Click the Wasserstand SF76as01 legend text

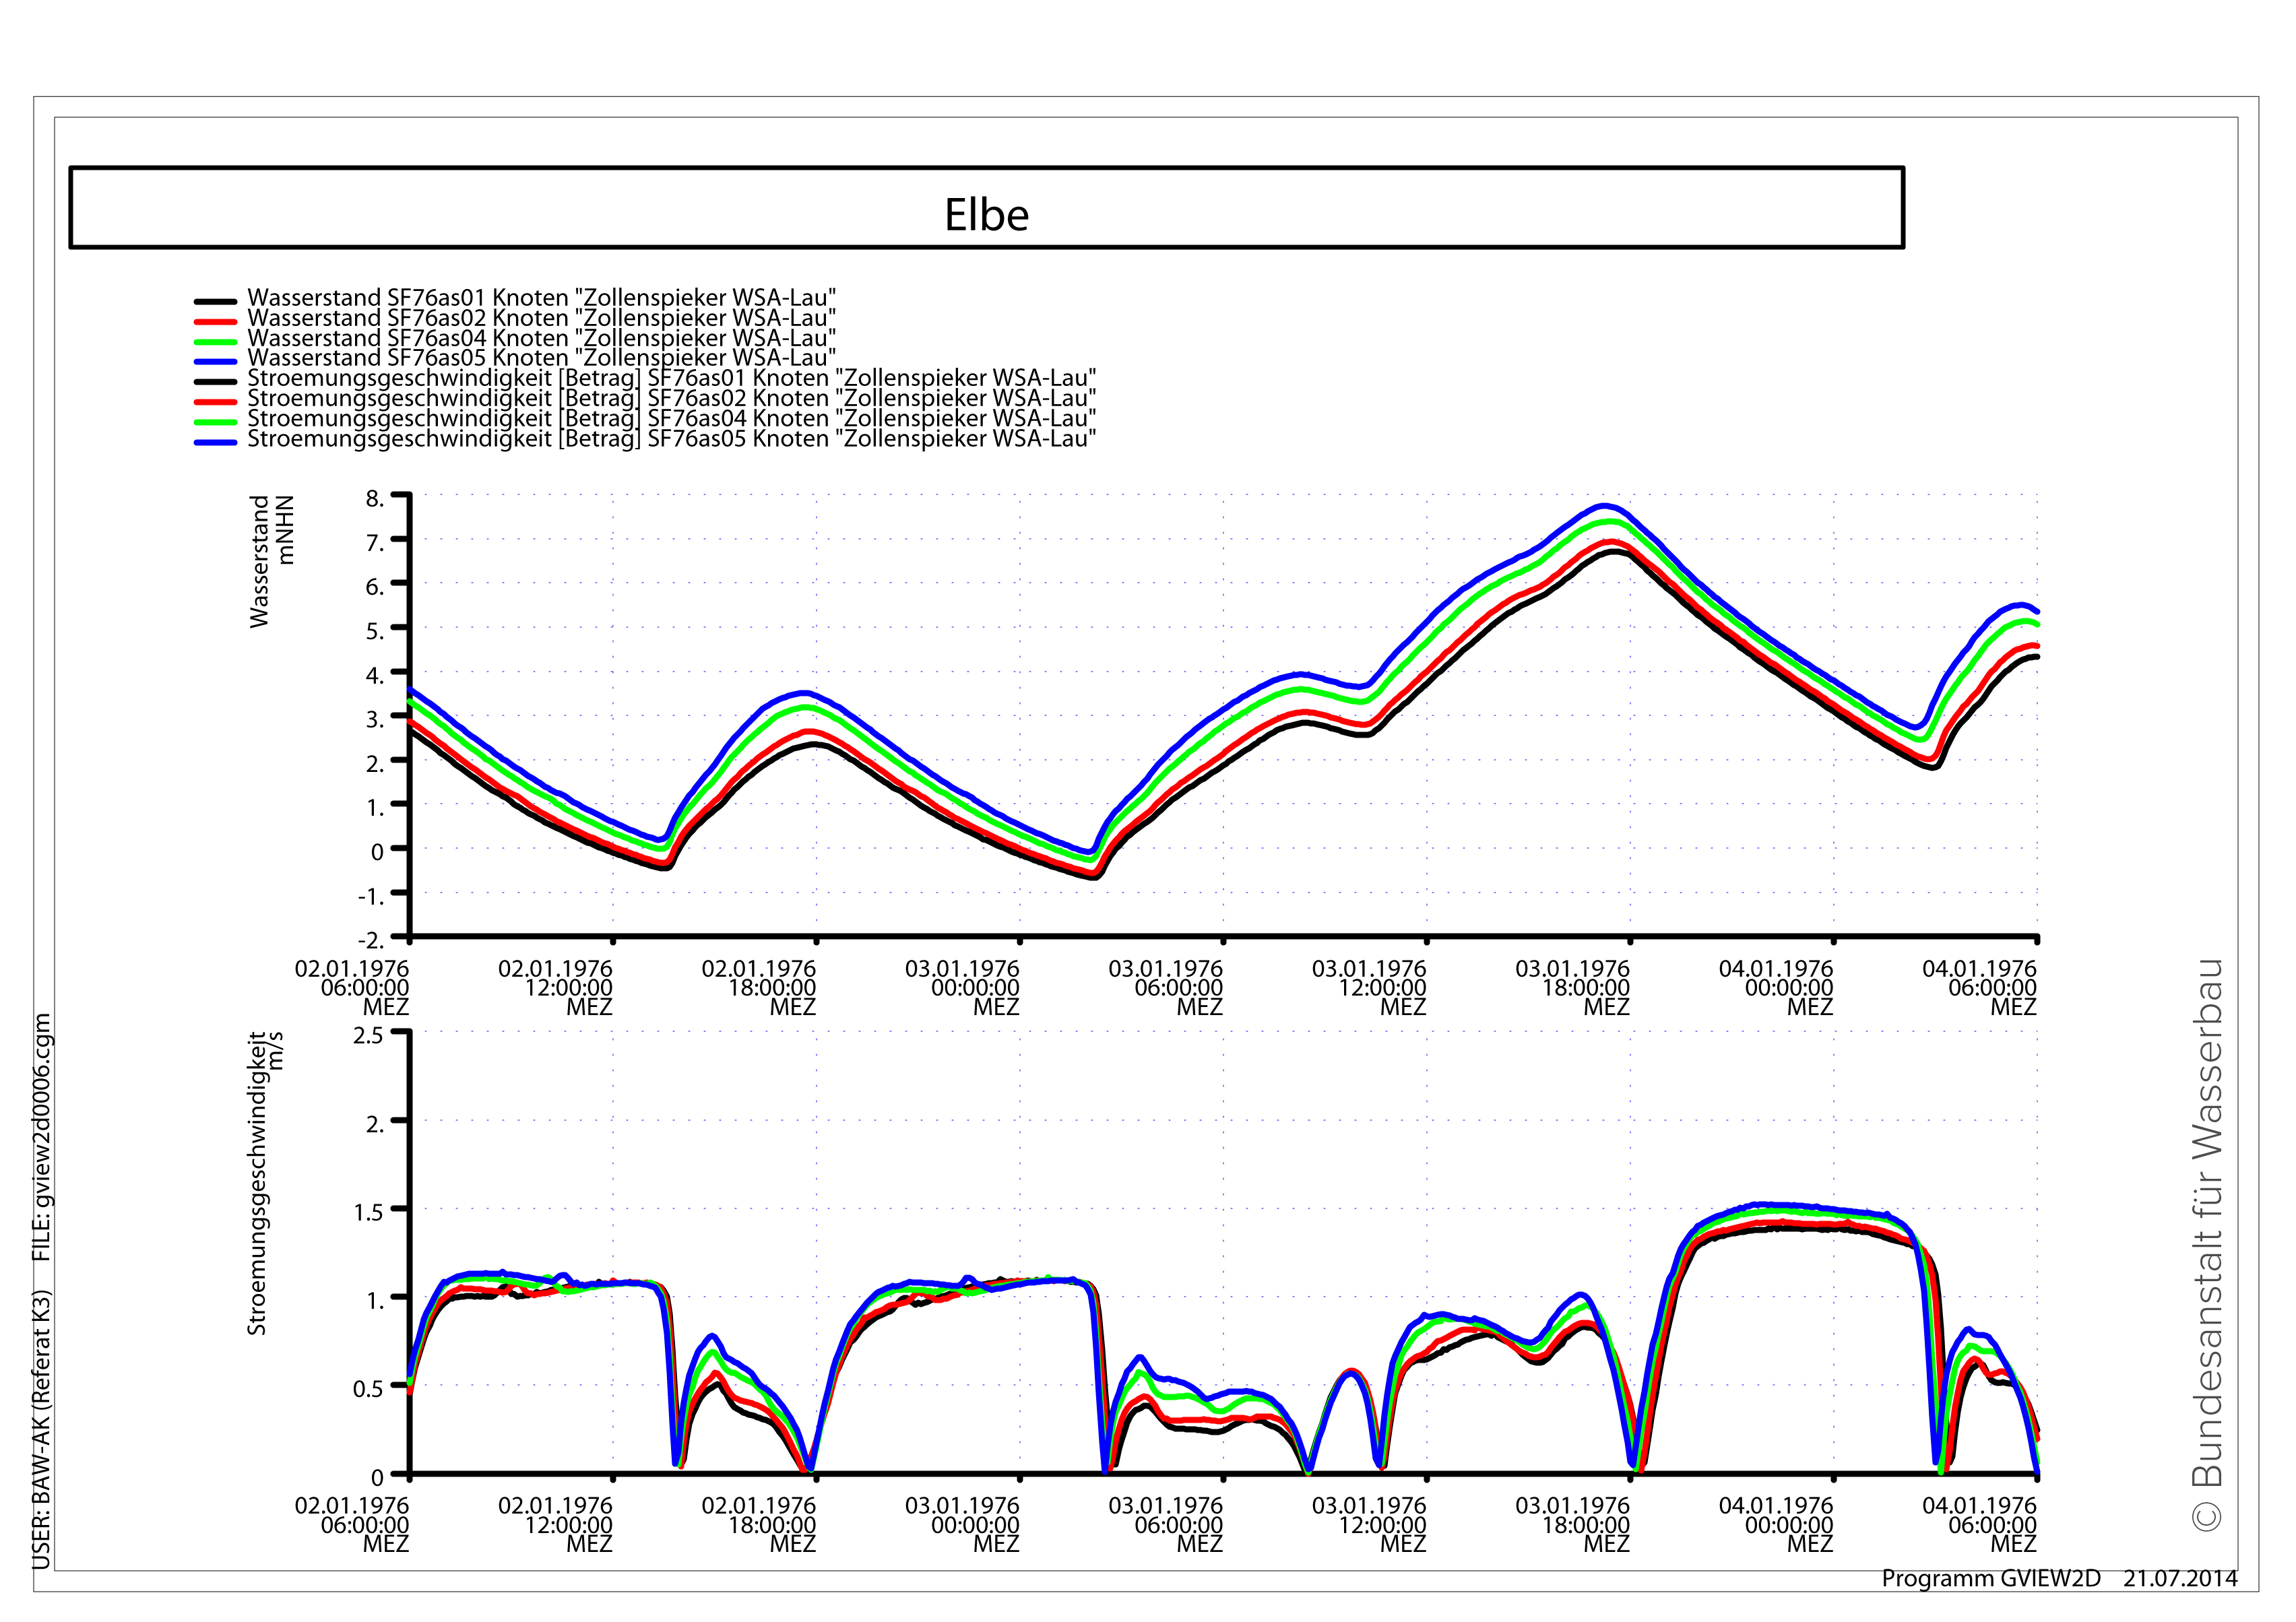(x=541, y=298)
